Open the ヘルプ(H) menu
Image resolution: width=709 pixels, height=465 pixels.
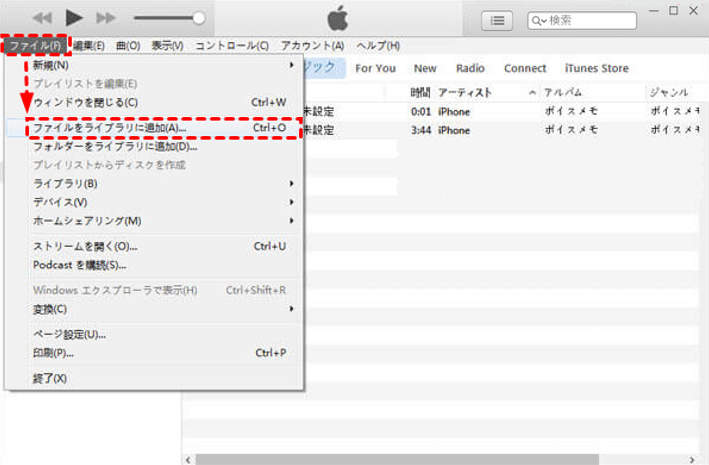pos(378,46)
